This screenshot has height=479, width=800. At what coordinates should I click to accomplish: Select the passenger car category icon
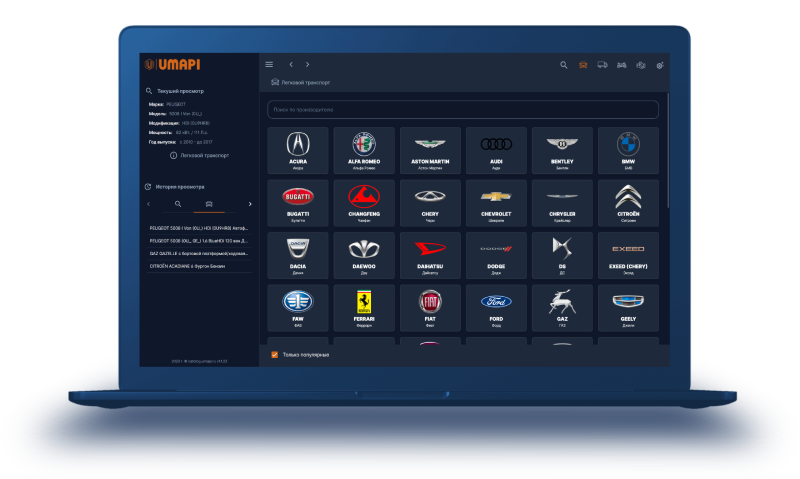583,65
